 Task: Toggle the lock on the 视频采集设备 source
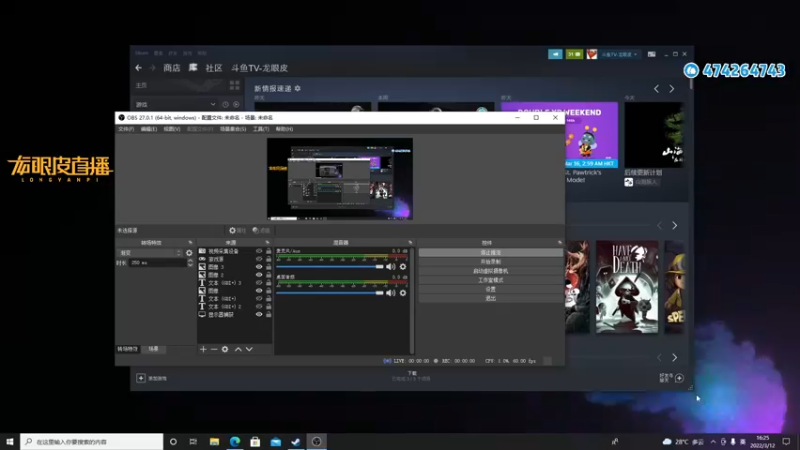pyautogui.click(x=268, y=251)
